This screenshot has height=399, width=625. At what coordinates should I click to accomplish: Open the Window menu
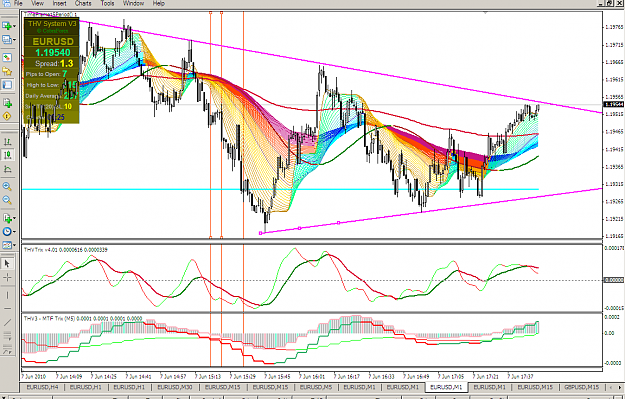(133, 3)
